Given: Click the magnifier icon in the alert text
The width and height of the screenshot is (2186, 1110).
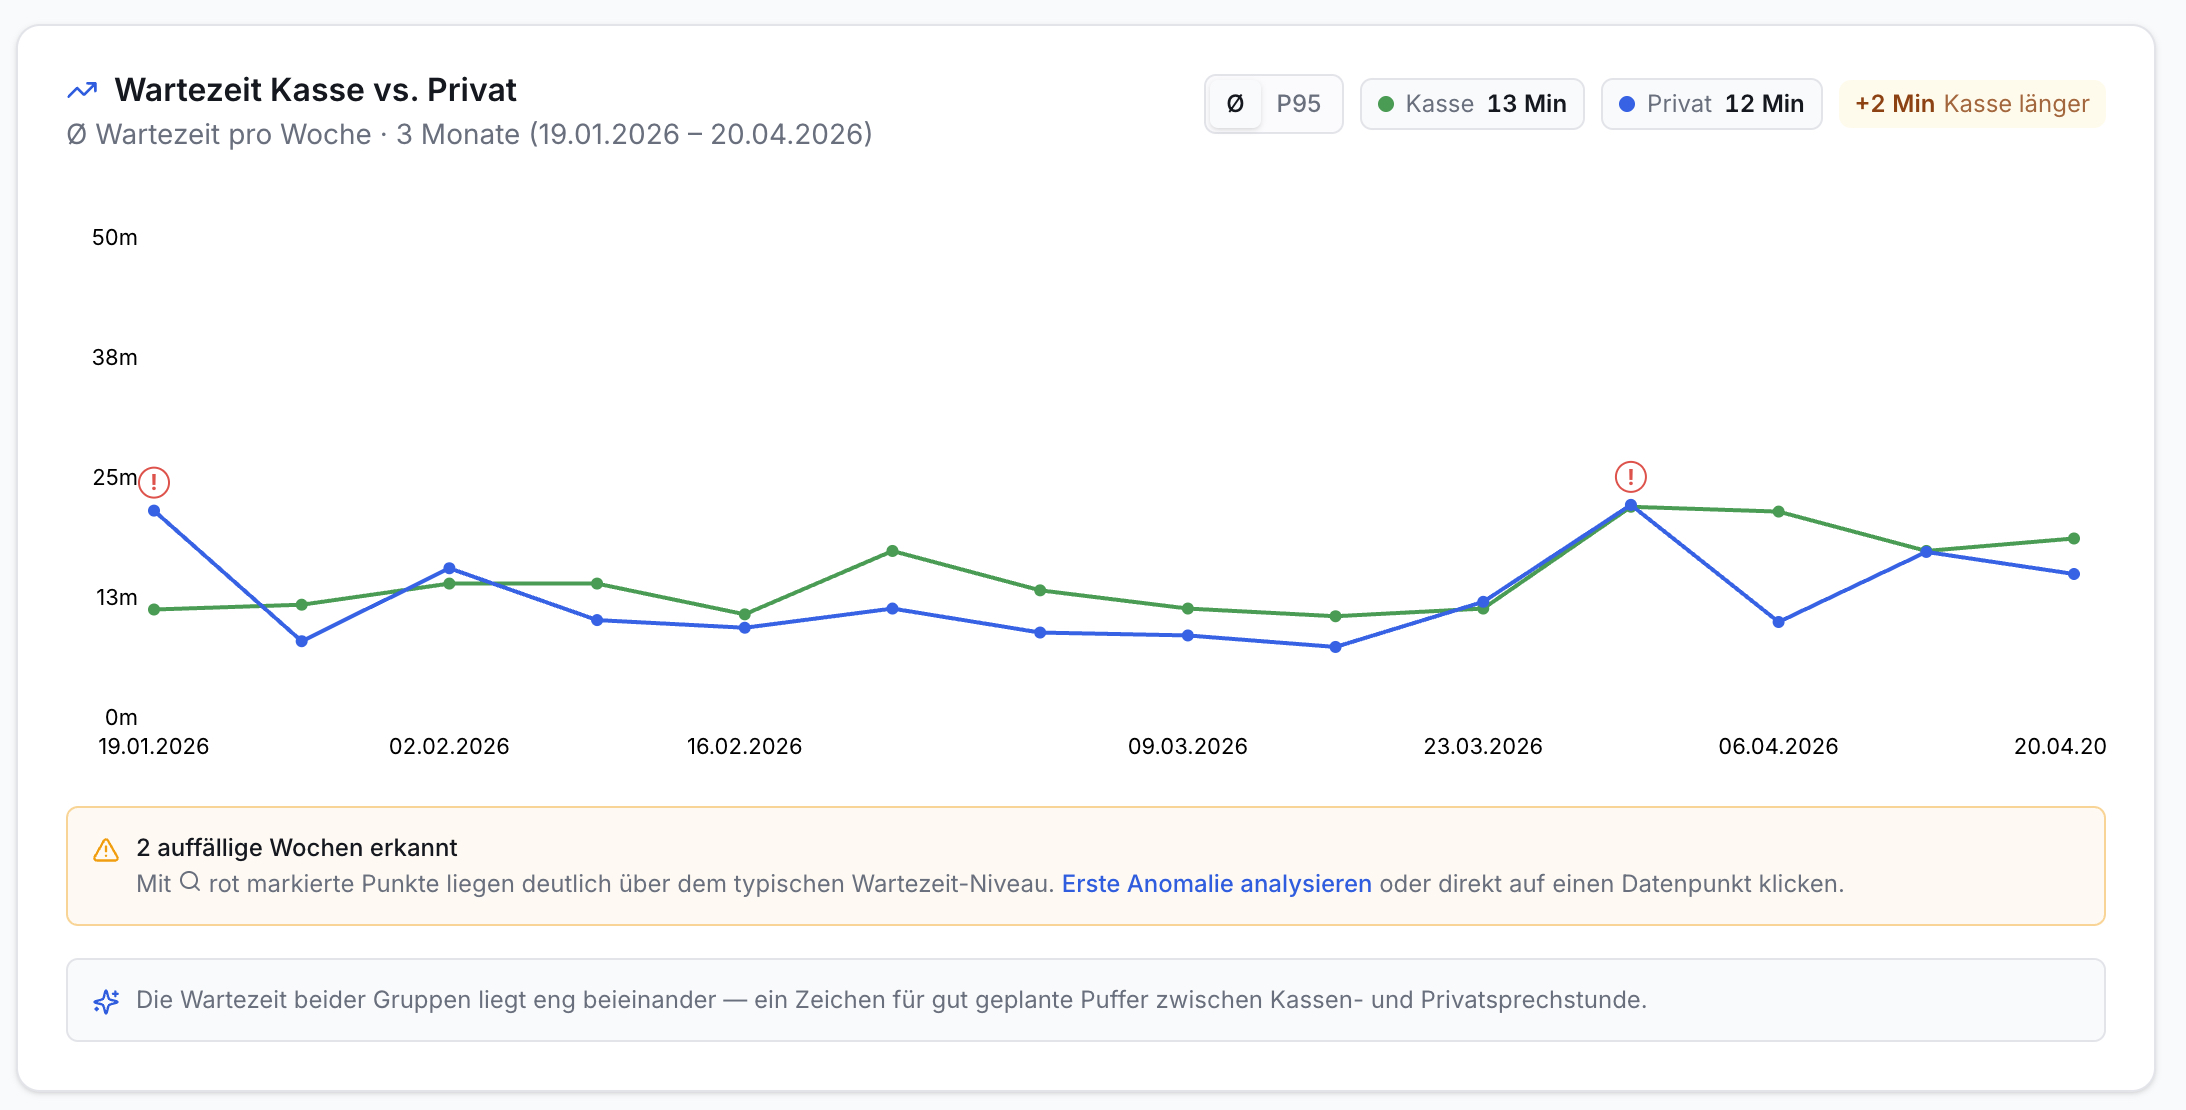Looking at the screenshot, I should pyautogui.click(x=190, y=882).
